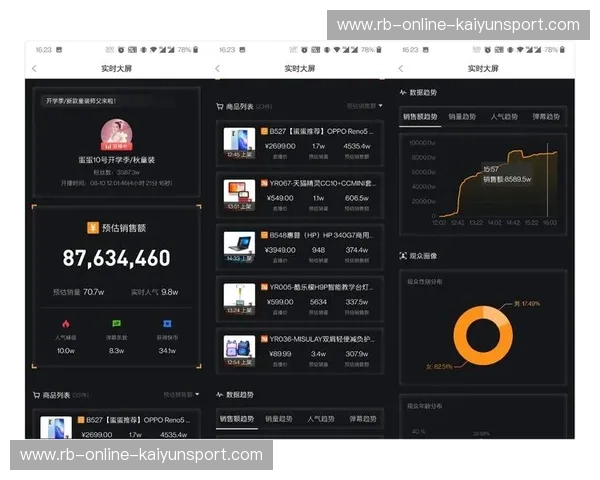Select the 人气趋势 tab in the right screen
Screen dimensions: 600x480
(504, 117)
